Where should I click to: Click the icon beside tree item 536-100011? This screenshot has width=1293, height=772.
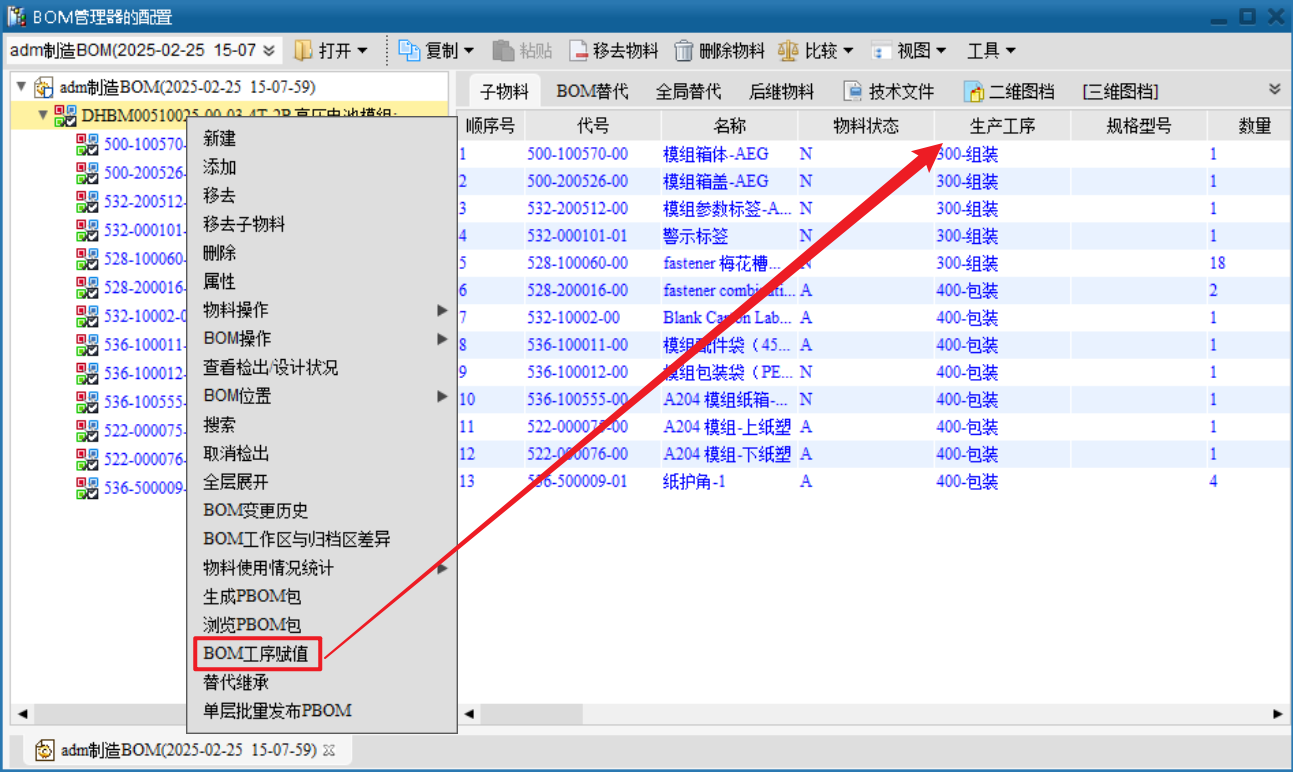click(87, 345)
